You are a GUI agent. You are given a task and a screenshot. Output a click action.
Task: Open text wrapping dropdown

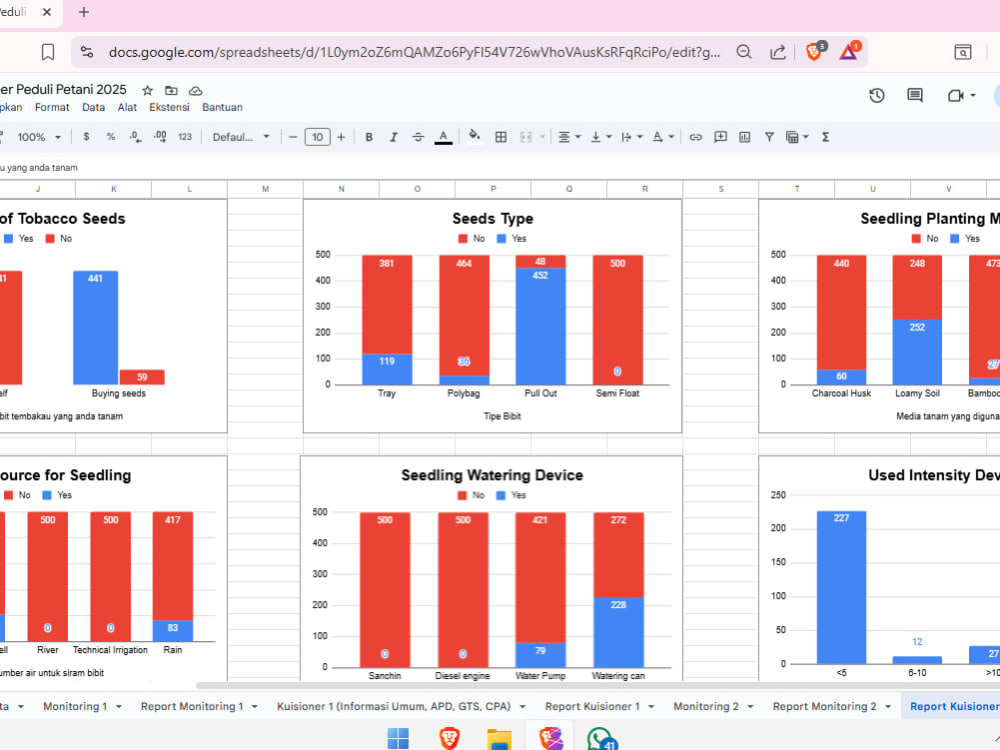[631, 137]
